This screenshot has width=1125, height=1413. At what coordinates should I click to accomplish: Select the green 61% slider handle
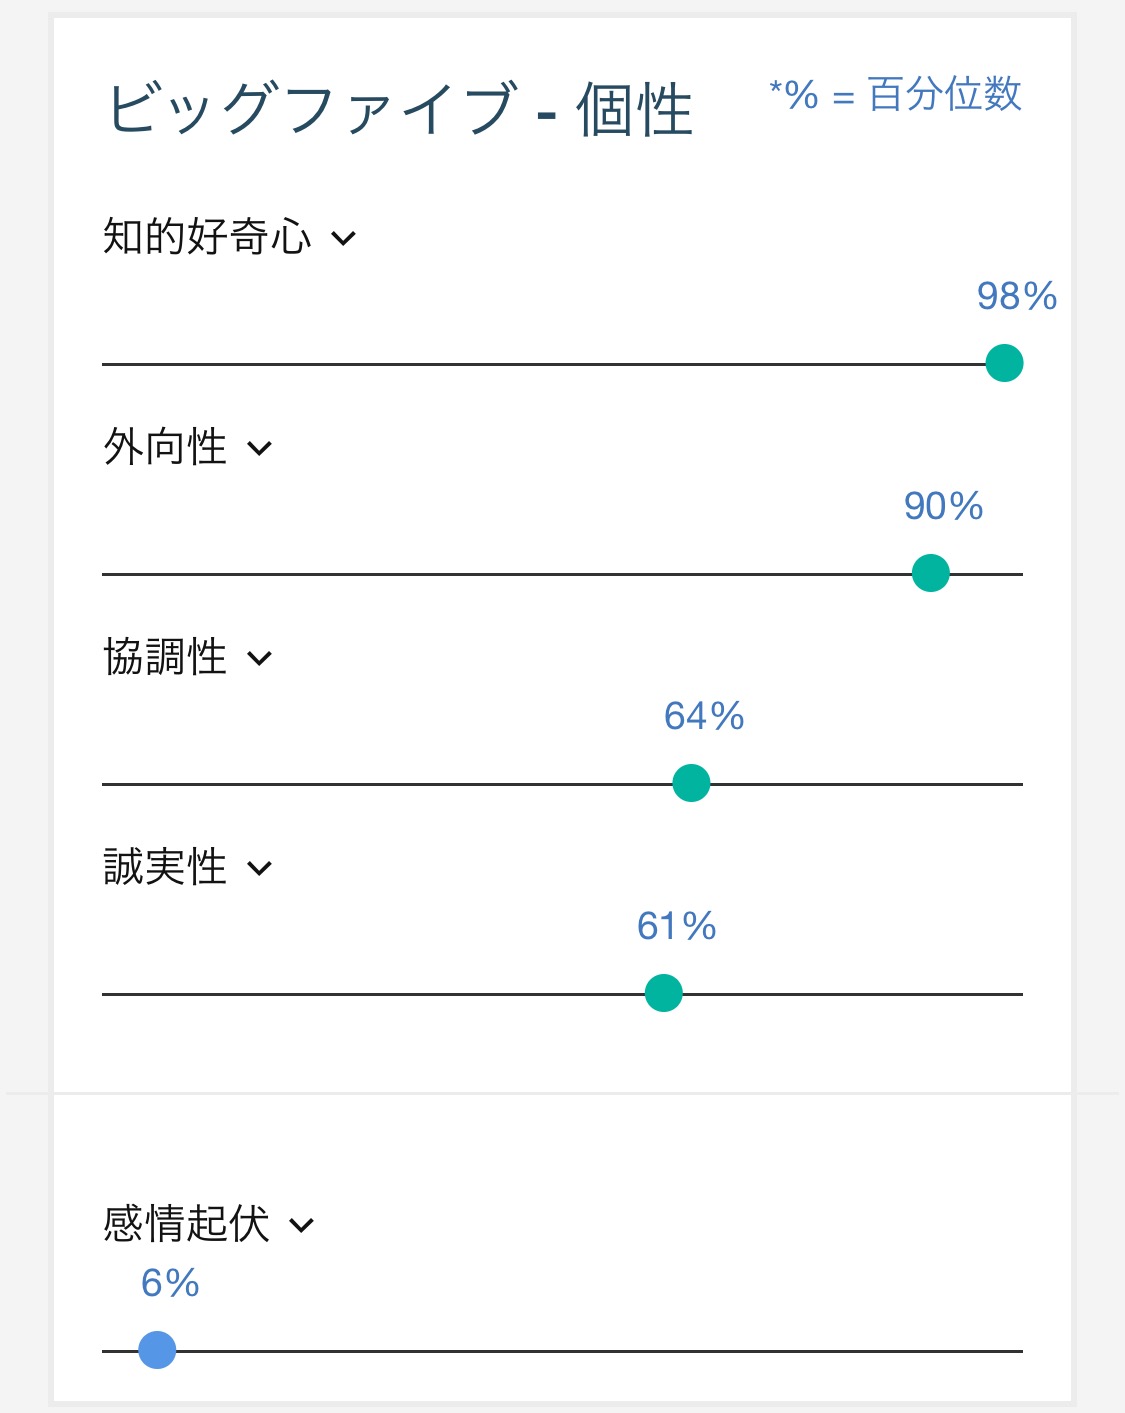click(x=664, y=993)
